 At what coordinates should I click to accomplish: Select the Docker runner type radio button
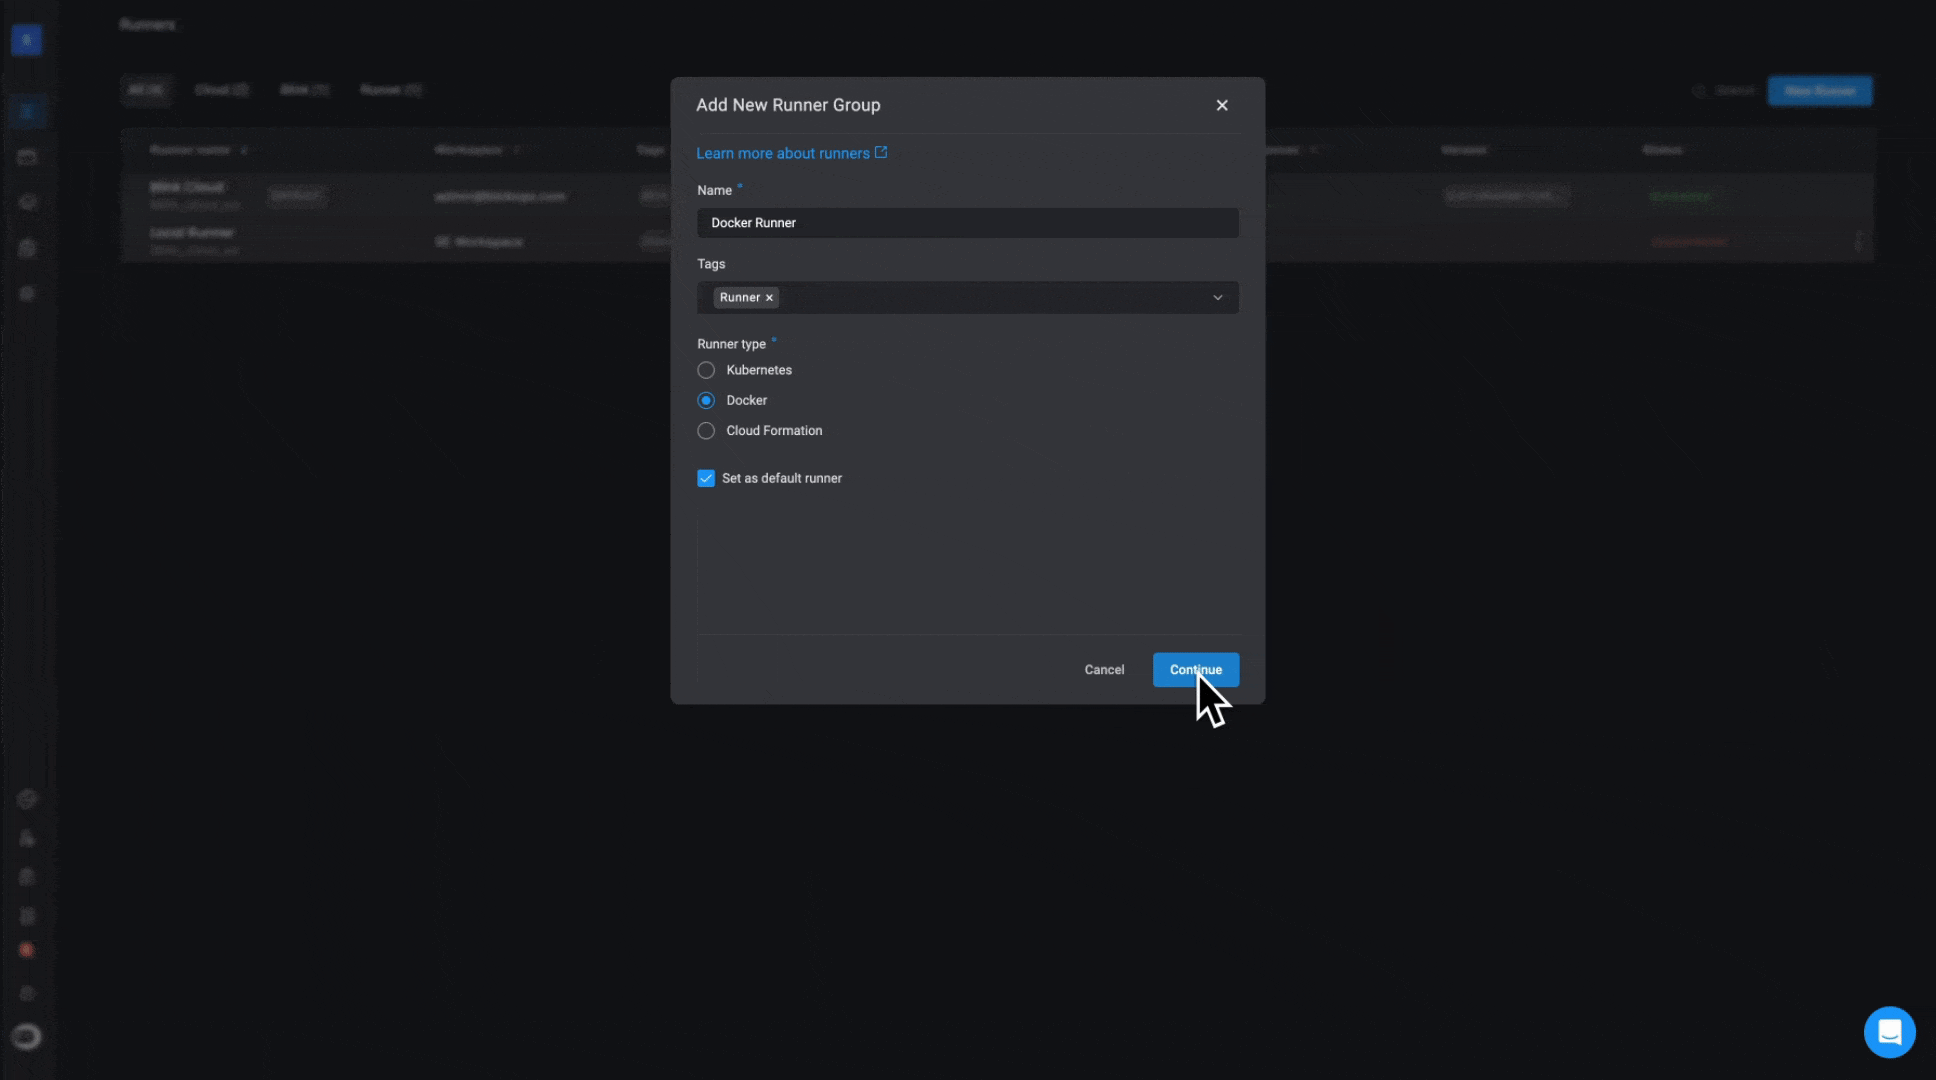[706, 400]
